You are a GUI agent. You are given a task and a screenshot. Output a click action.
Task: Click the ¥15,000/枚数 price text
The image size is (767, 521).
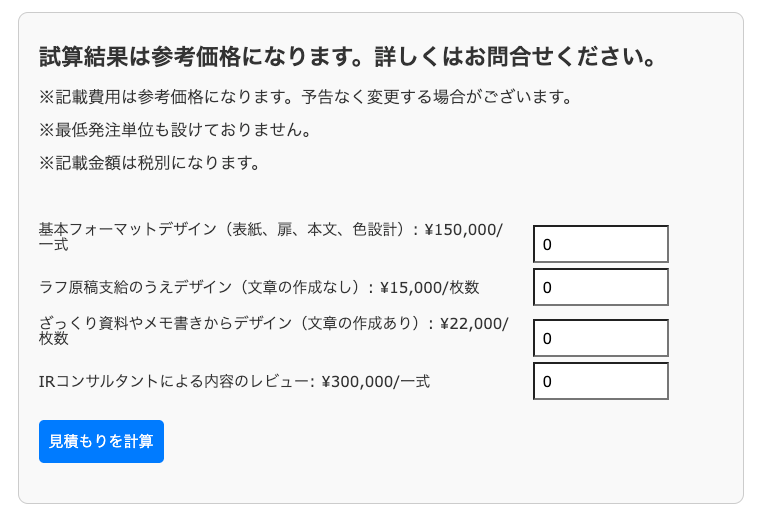(x=430, y=288)
